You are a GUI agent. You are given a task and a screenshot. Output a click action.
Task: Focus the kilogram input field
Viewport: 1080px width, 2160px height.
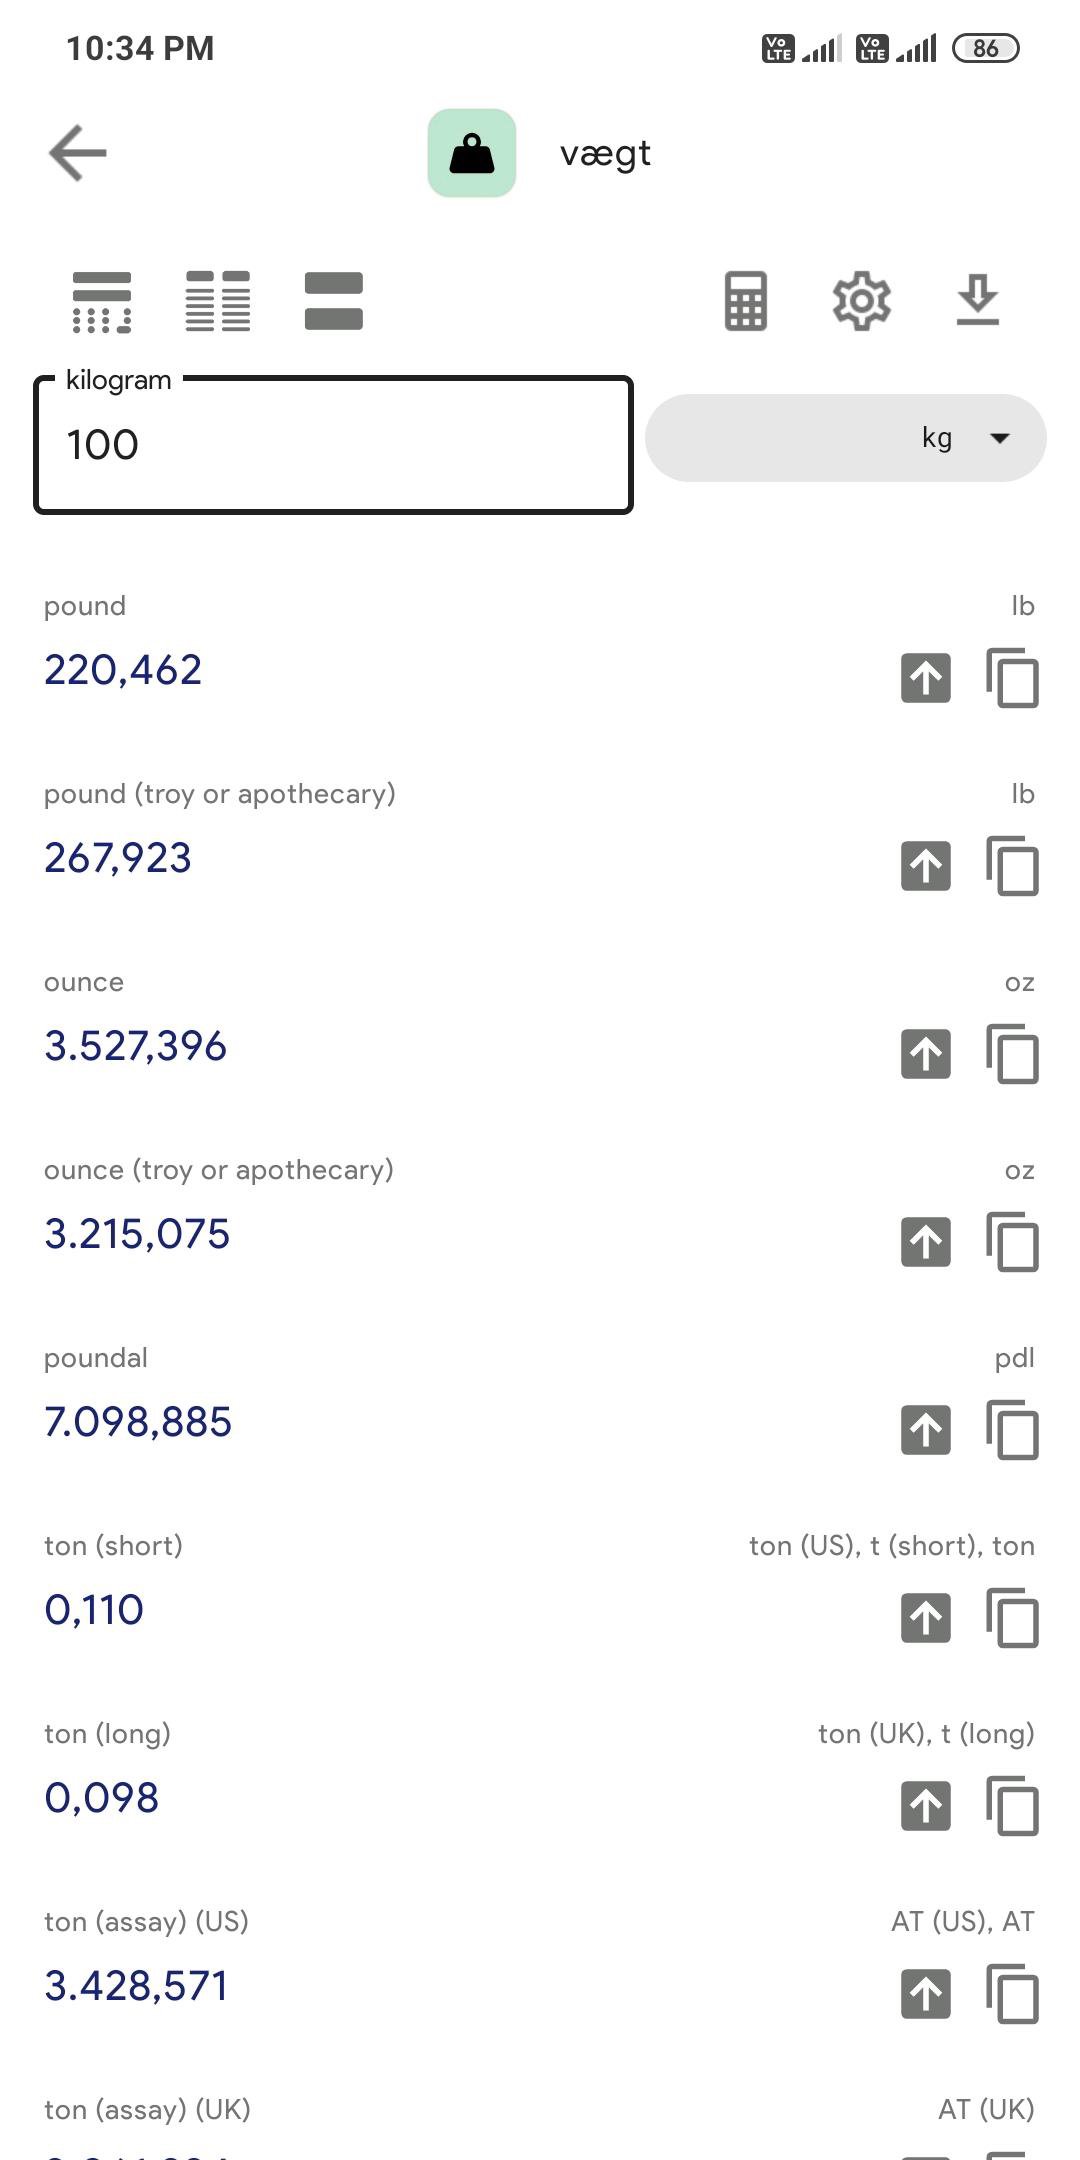(x=333, y=445)
